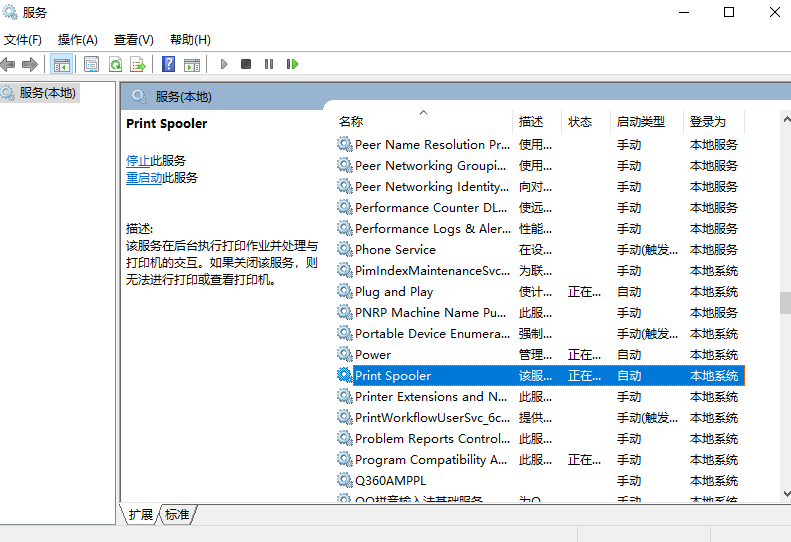Viewport: 791px width, 542px height.
Task: Click the Back arrow in the toolbar
Action: [x=8, y=64]
